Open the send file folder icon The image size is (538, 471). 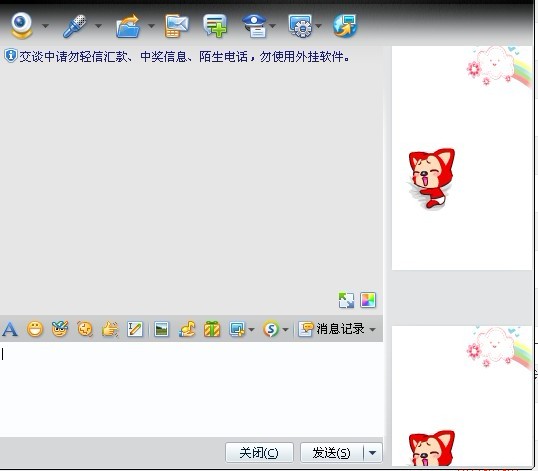tap(128, 26)
